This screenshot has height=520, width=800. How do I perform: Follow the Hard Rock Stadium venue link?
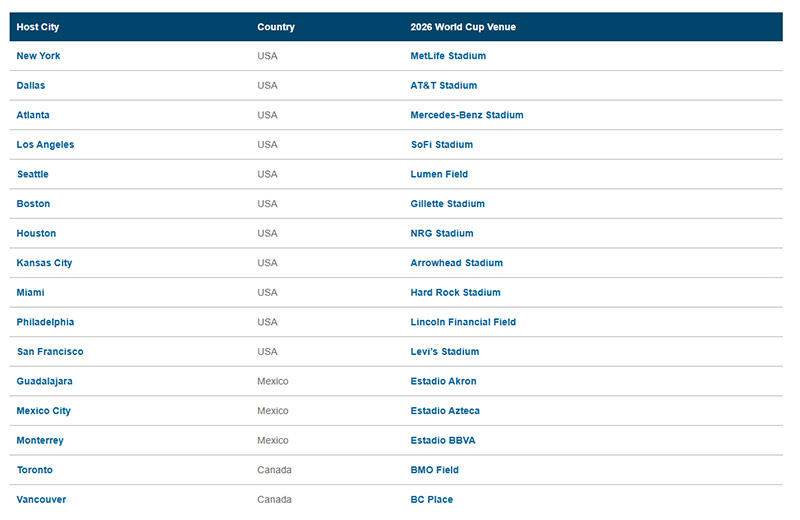(456, 292)
